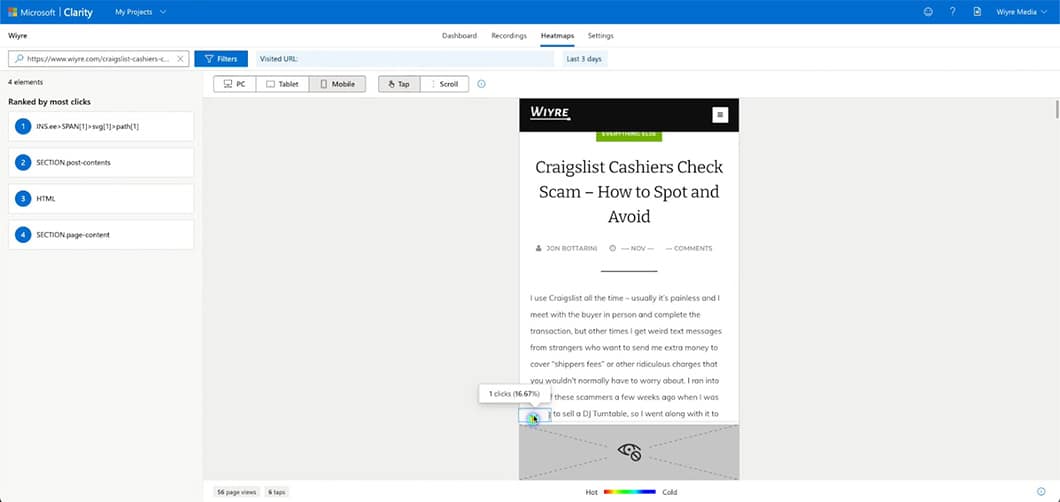Switch heatmap to Scroll mode
The height and width of the screenshot is (502, 1060).
[444, 84]
